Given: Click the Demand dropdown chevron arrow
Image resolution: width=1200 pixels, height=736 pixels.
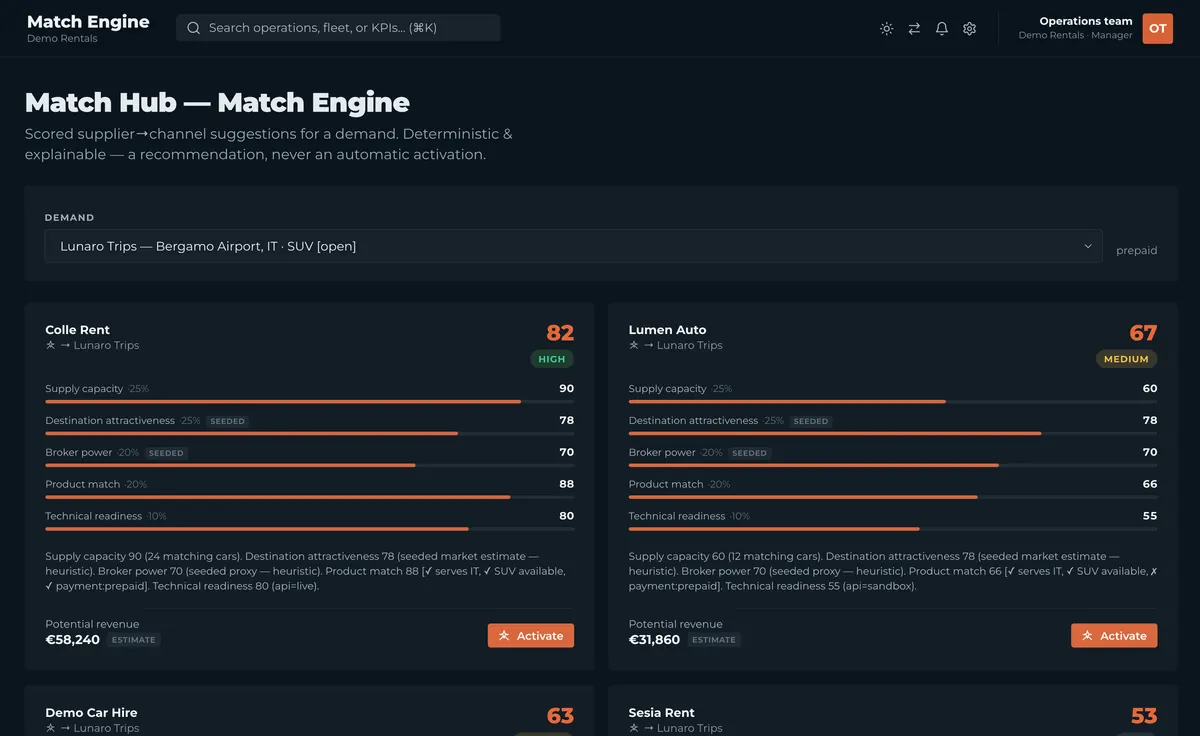Looking at the screenshot, I should [1088, 246].
